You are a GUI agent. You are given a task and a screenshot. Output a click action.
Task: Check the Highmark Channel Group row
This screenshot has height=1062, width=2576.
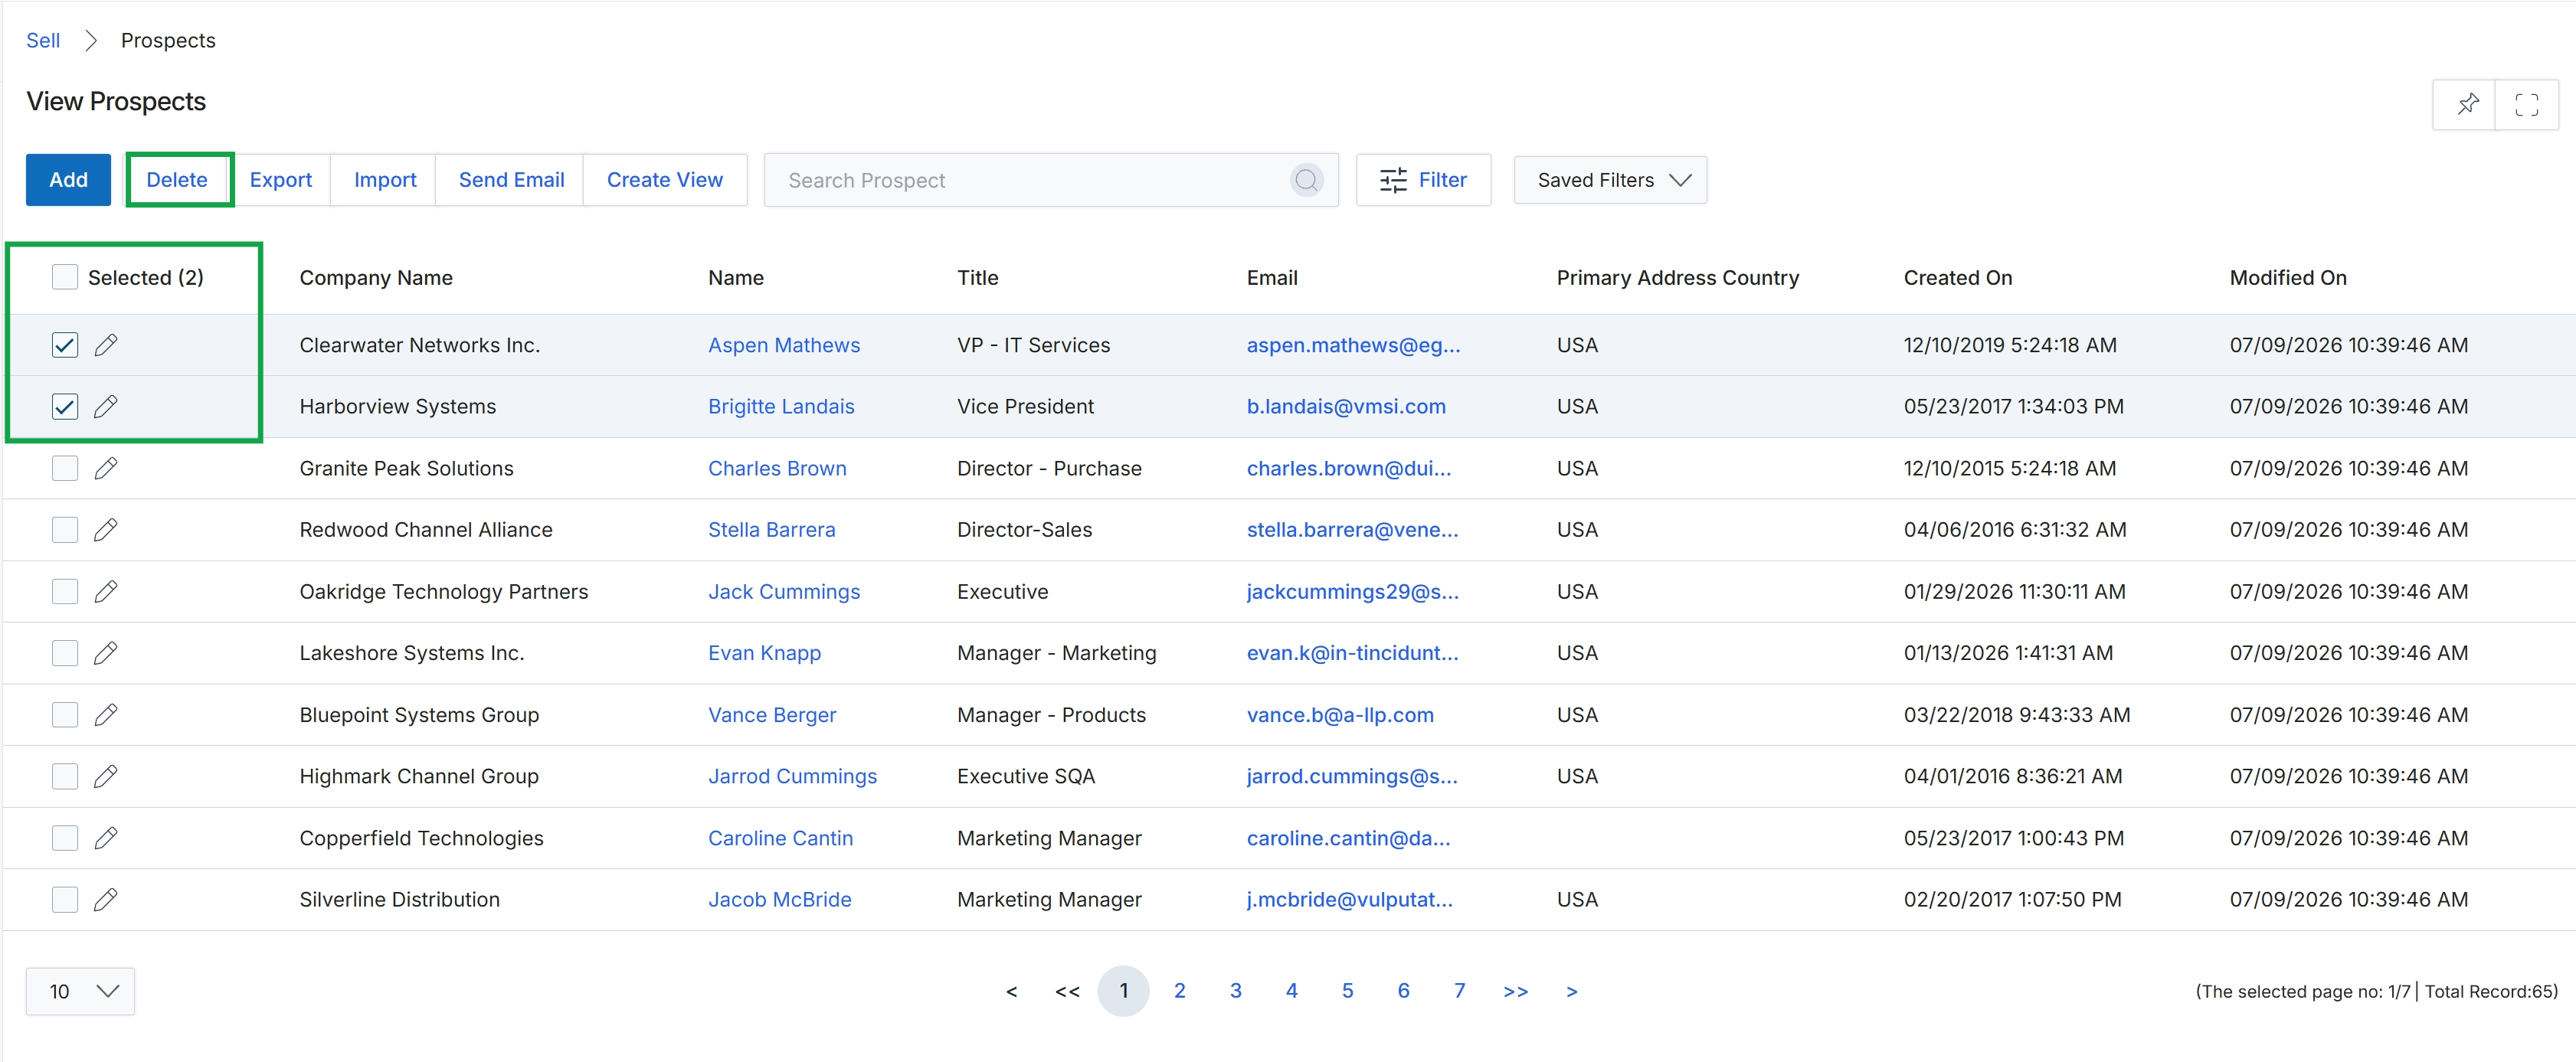click(x=65, y=776)
